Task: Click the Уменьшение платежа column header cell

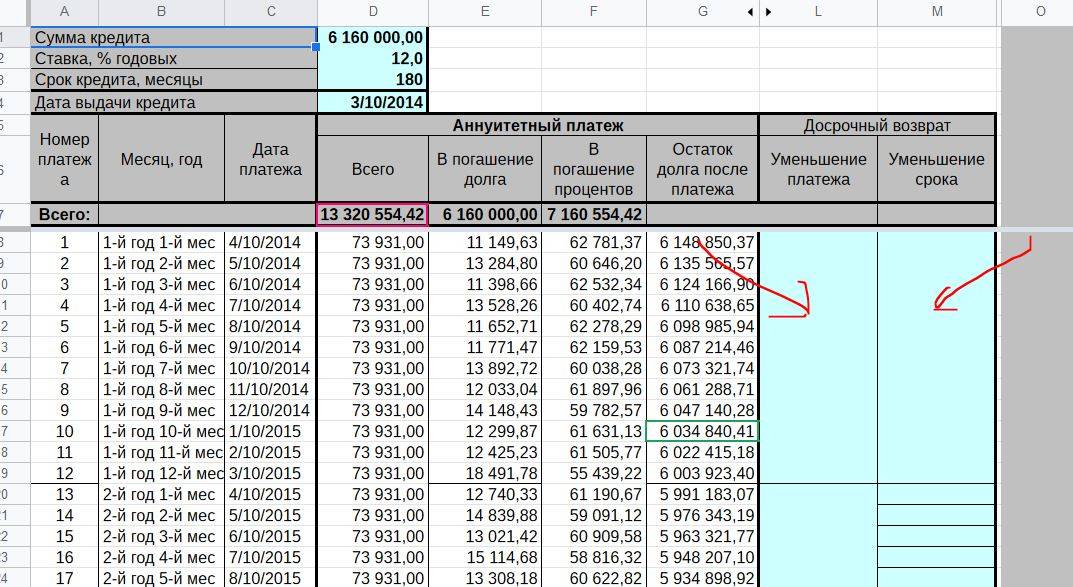Action: tap(818, 169)
